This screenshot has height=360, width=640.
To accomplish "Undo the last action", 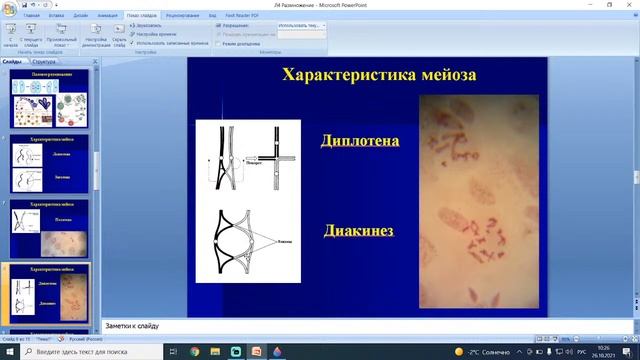I will pos(33,5).
